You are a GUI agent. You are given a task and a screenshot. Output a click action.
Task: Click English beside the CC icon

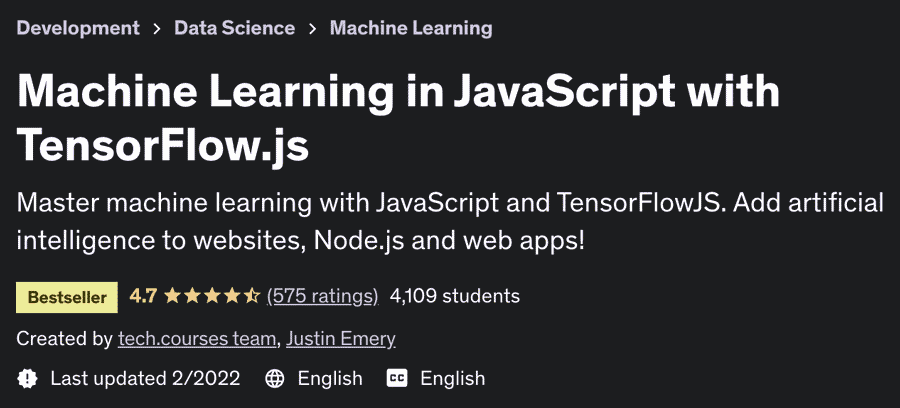pos(452,378)
